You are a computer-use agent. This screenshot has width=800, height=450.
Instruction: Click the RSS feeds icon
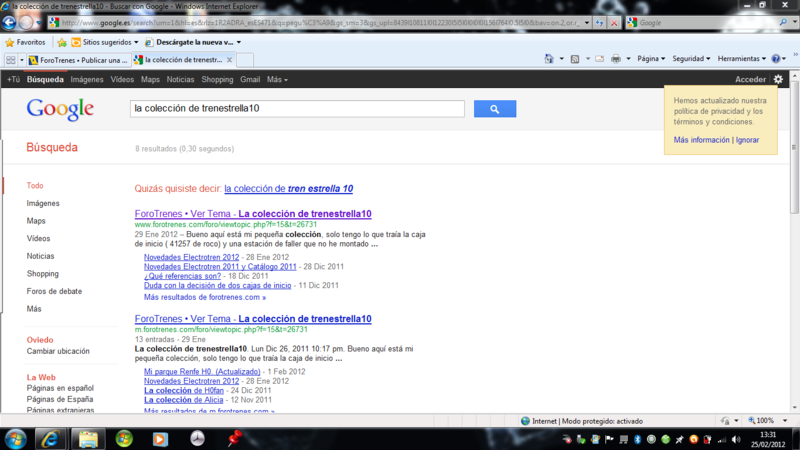[x=575, y=59]
